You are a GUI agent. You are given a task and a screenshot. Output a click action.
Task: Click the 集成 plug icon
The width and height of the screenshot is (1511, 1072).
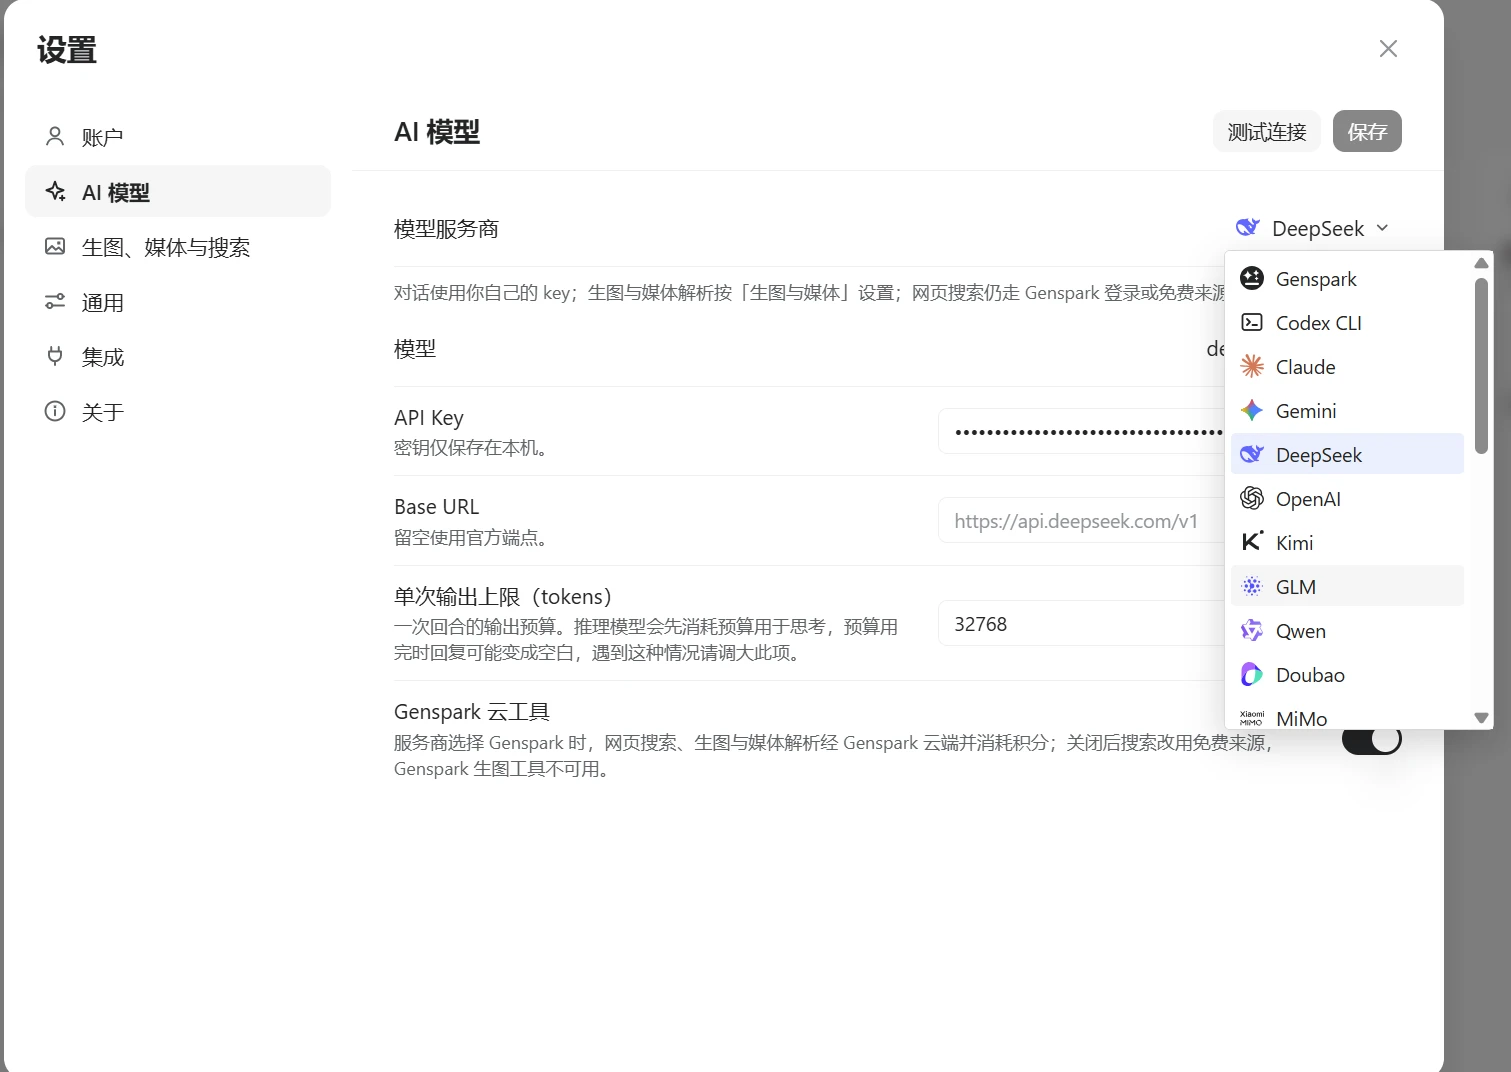click(55, 356)
